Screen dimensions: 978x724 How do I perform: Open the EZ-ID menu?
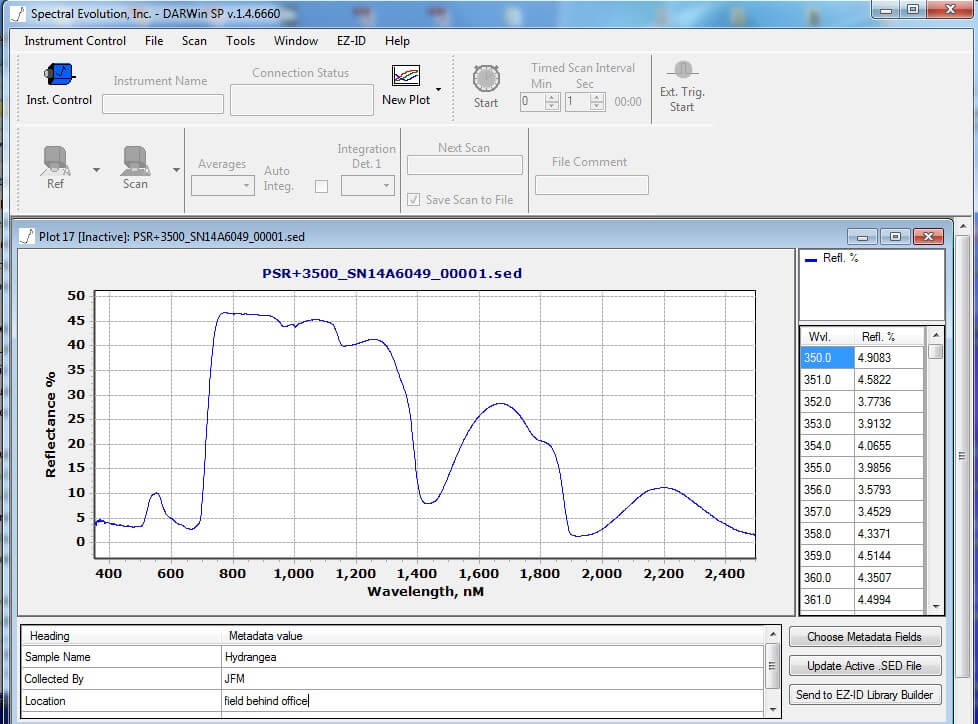coord(351,41)
